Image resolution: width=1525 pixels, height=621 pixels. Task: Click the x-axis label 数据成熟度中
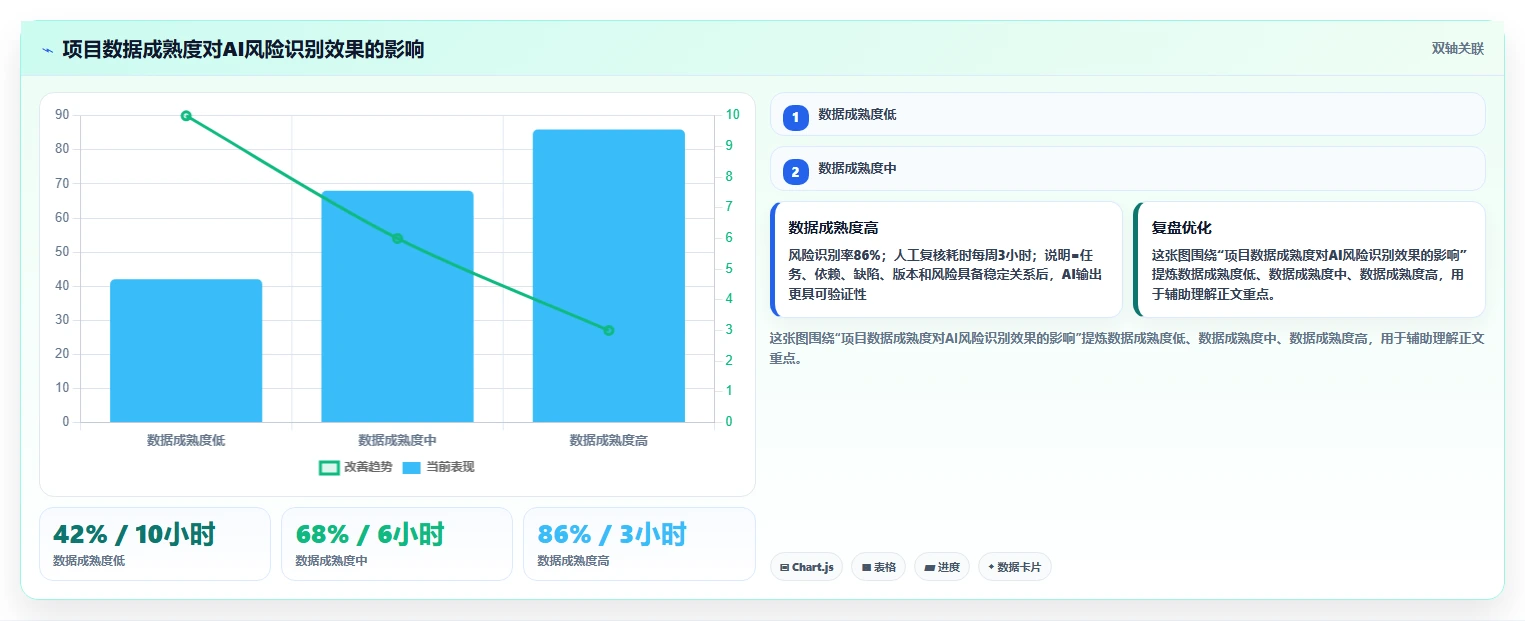[x=397, y=440]
